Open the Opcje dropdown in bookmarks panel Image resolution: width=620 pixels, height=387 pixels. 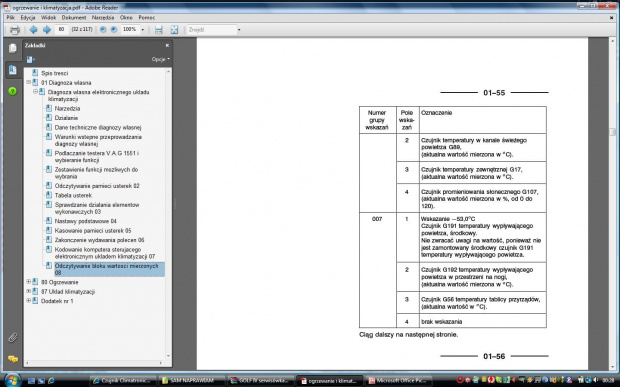(161, 59)
